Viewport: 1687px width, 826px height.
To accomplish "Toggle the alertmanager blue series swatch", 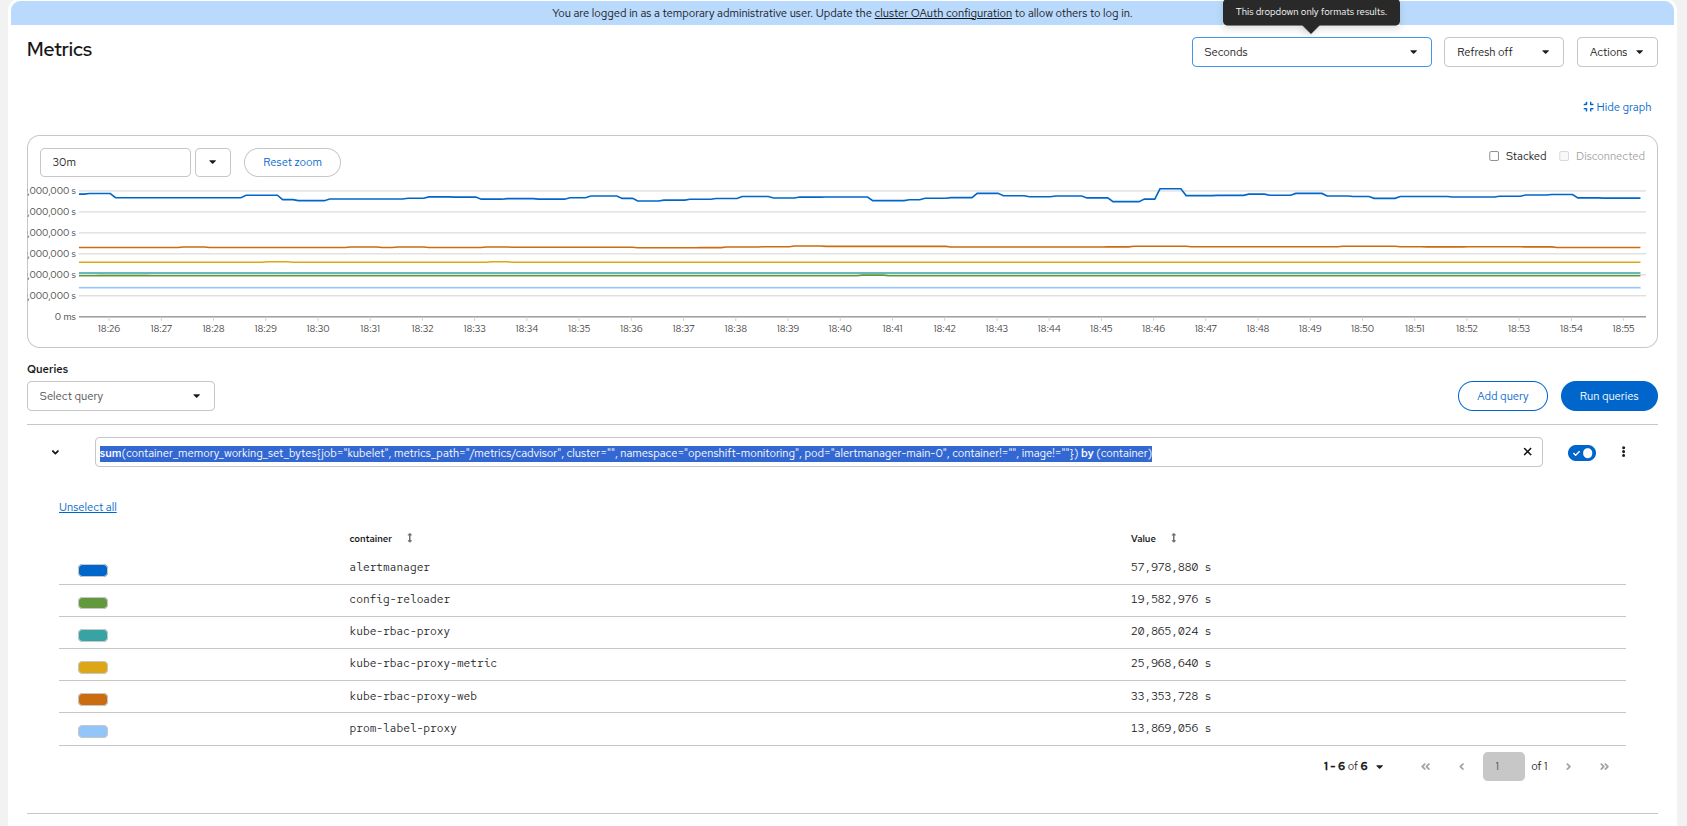I will (x=93, y=570).
